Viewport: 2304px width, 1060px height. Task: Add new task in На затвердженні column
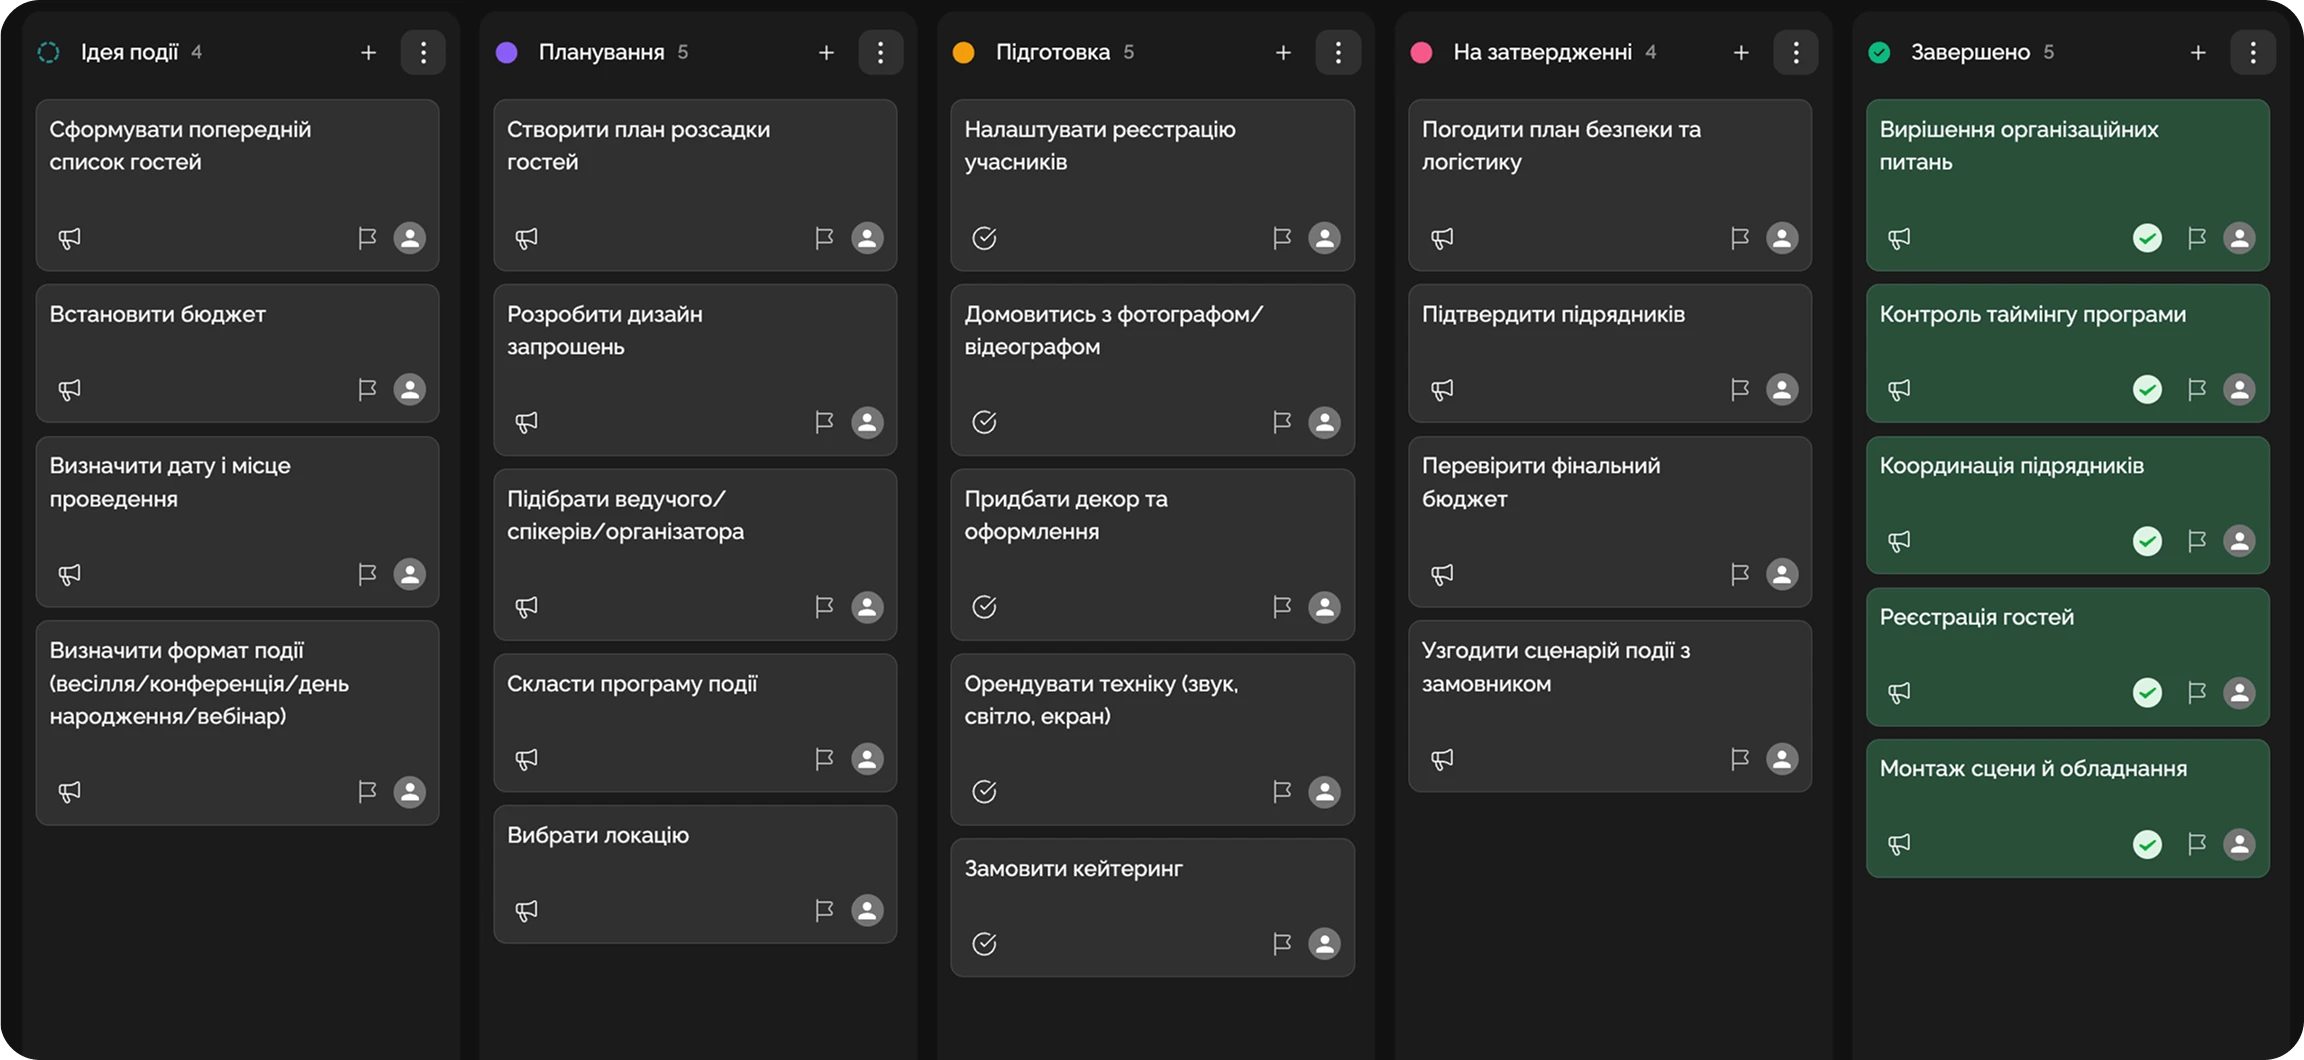tap(1741, 52)
